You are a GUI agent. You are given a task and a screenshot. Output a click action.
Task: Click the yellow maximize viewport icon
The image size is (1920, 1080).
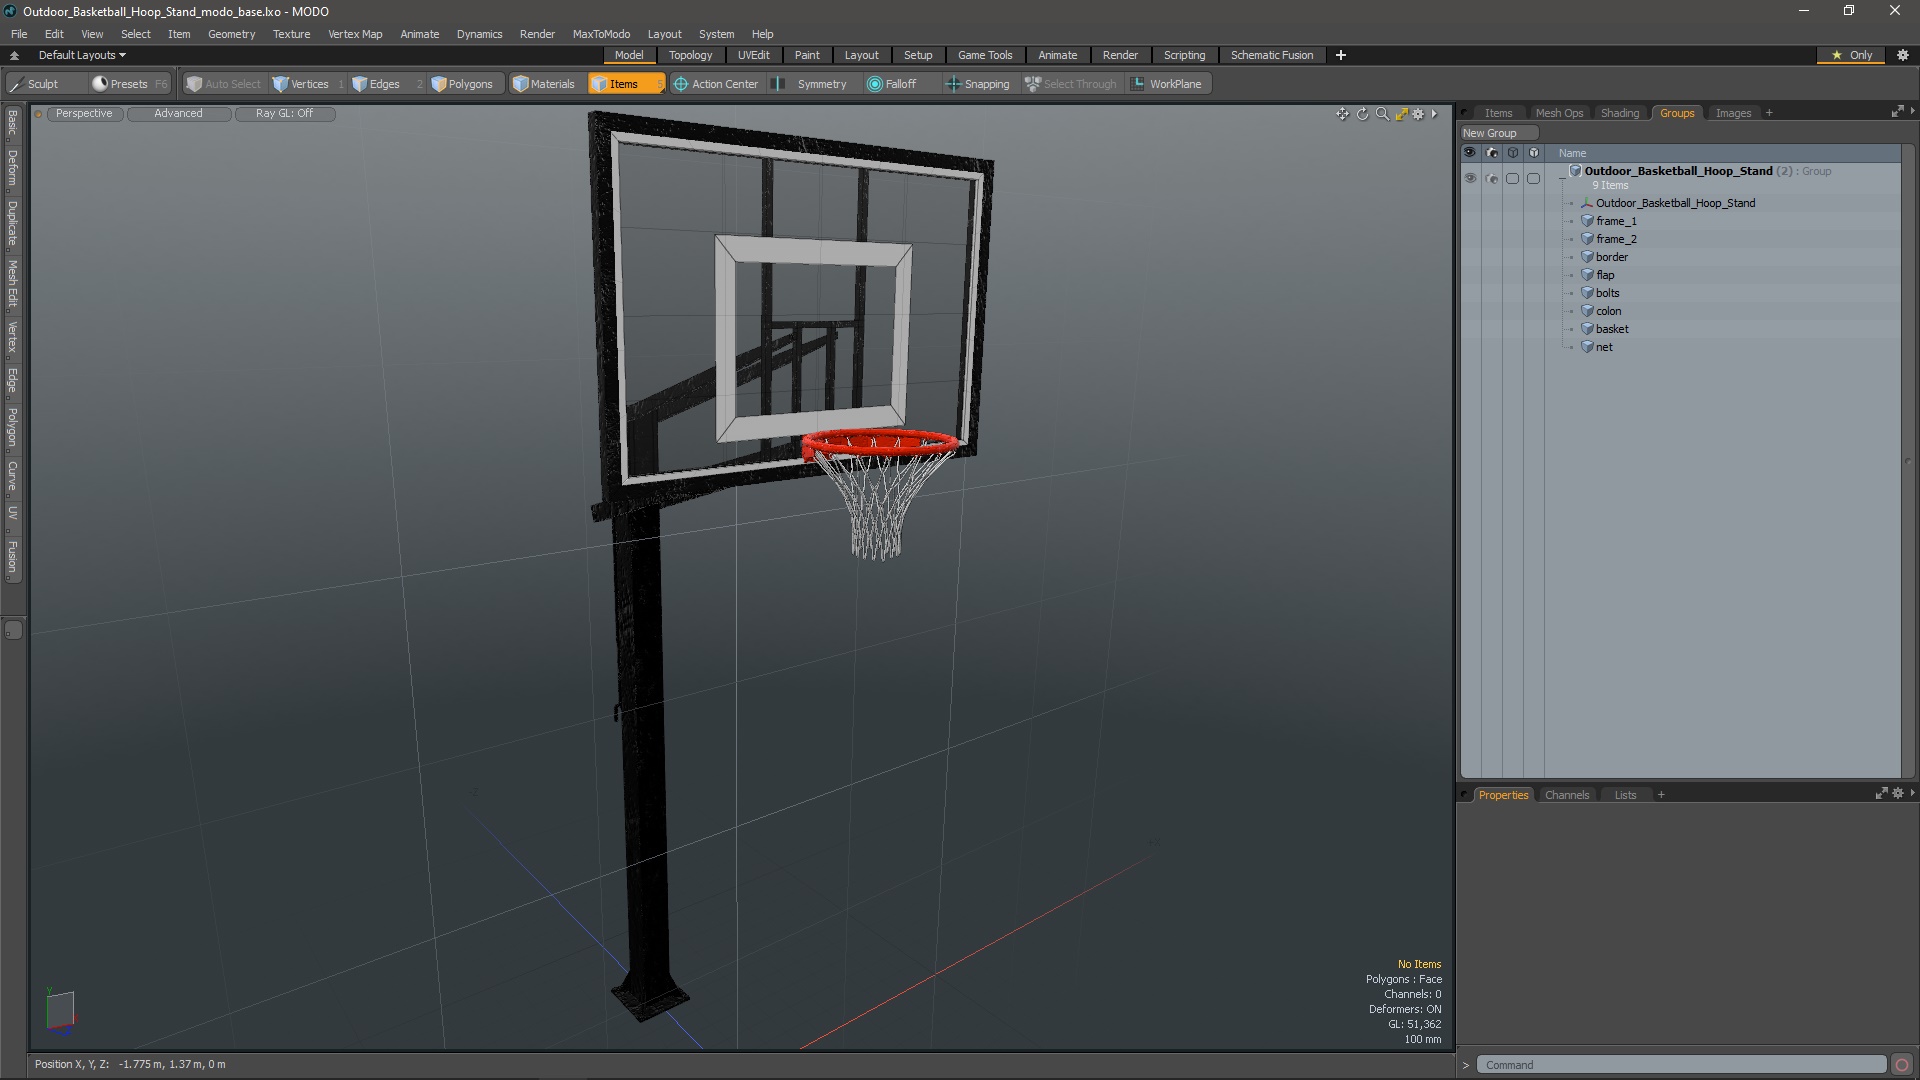coord(1401,114)
